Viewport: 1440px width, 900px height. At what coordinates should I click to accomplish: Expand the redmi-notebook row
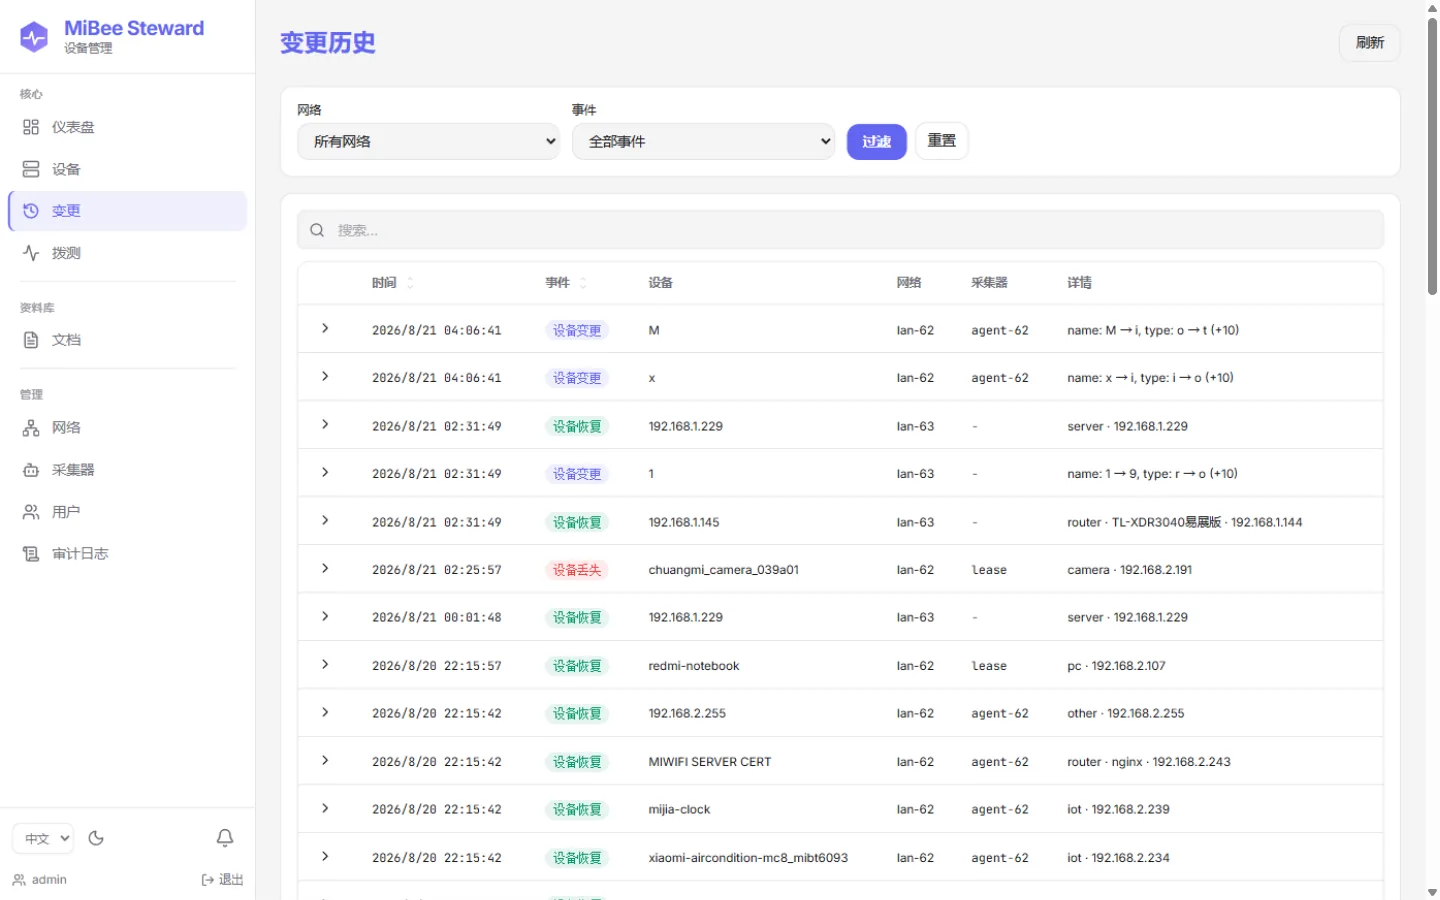tap(325, 665)
